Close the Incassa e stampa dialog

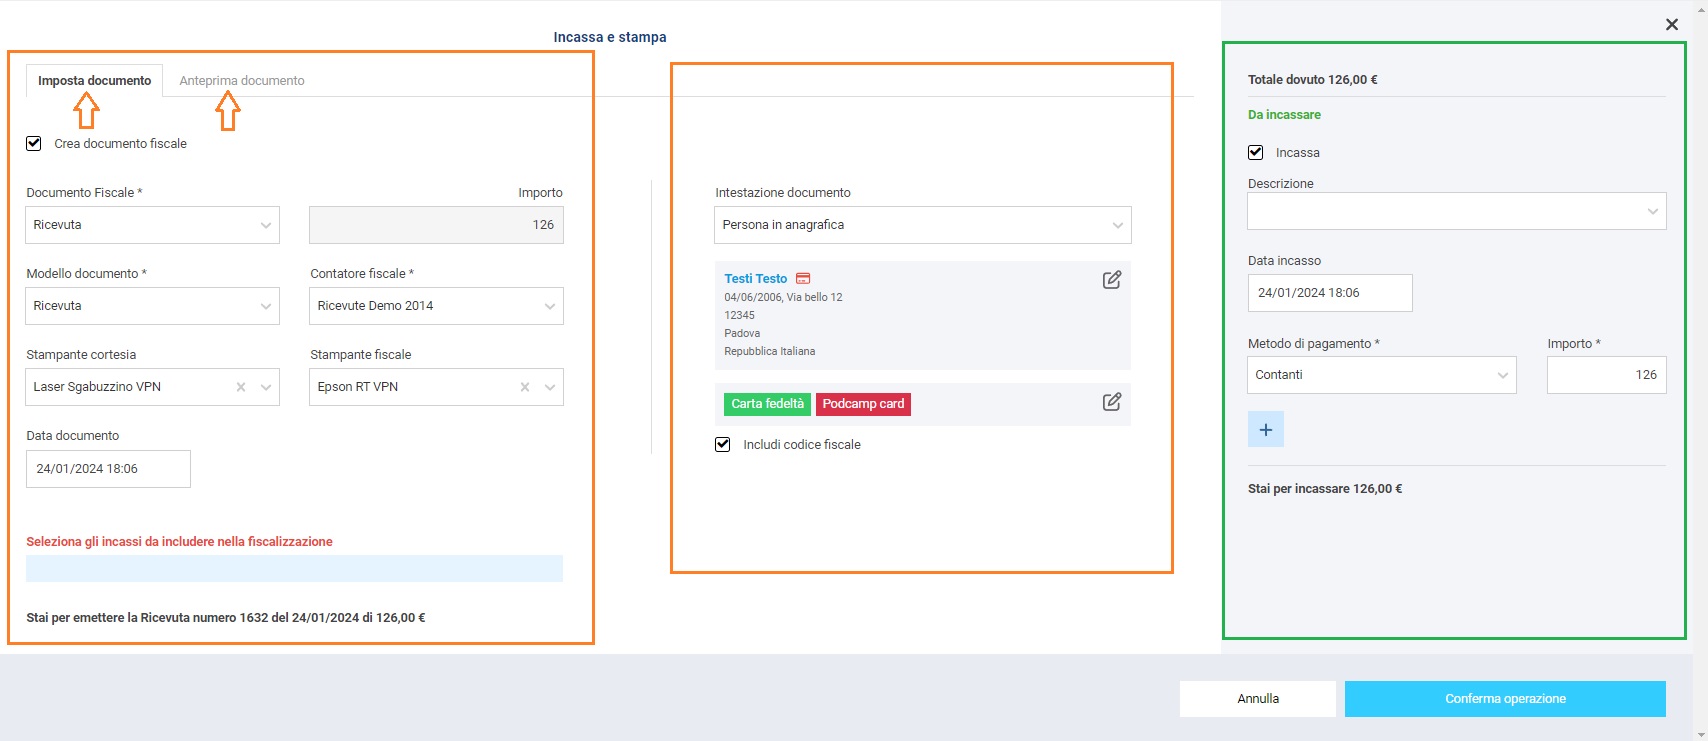point(1671,24)
